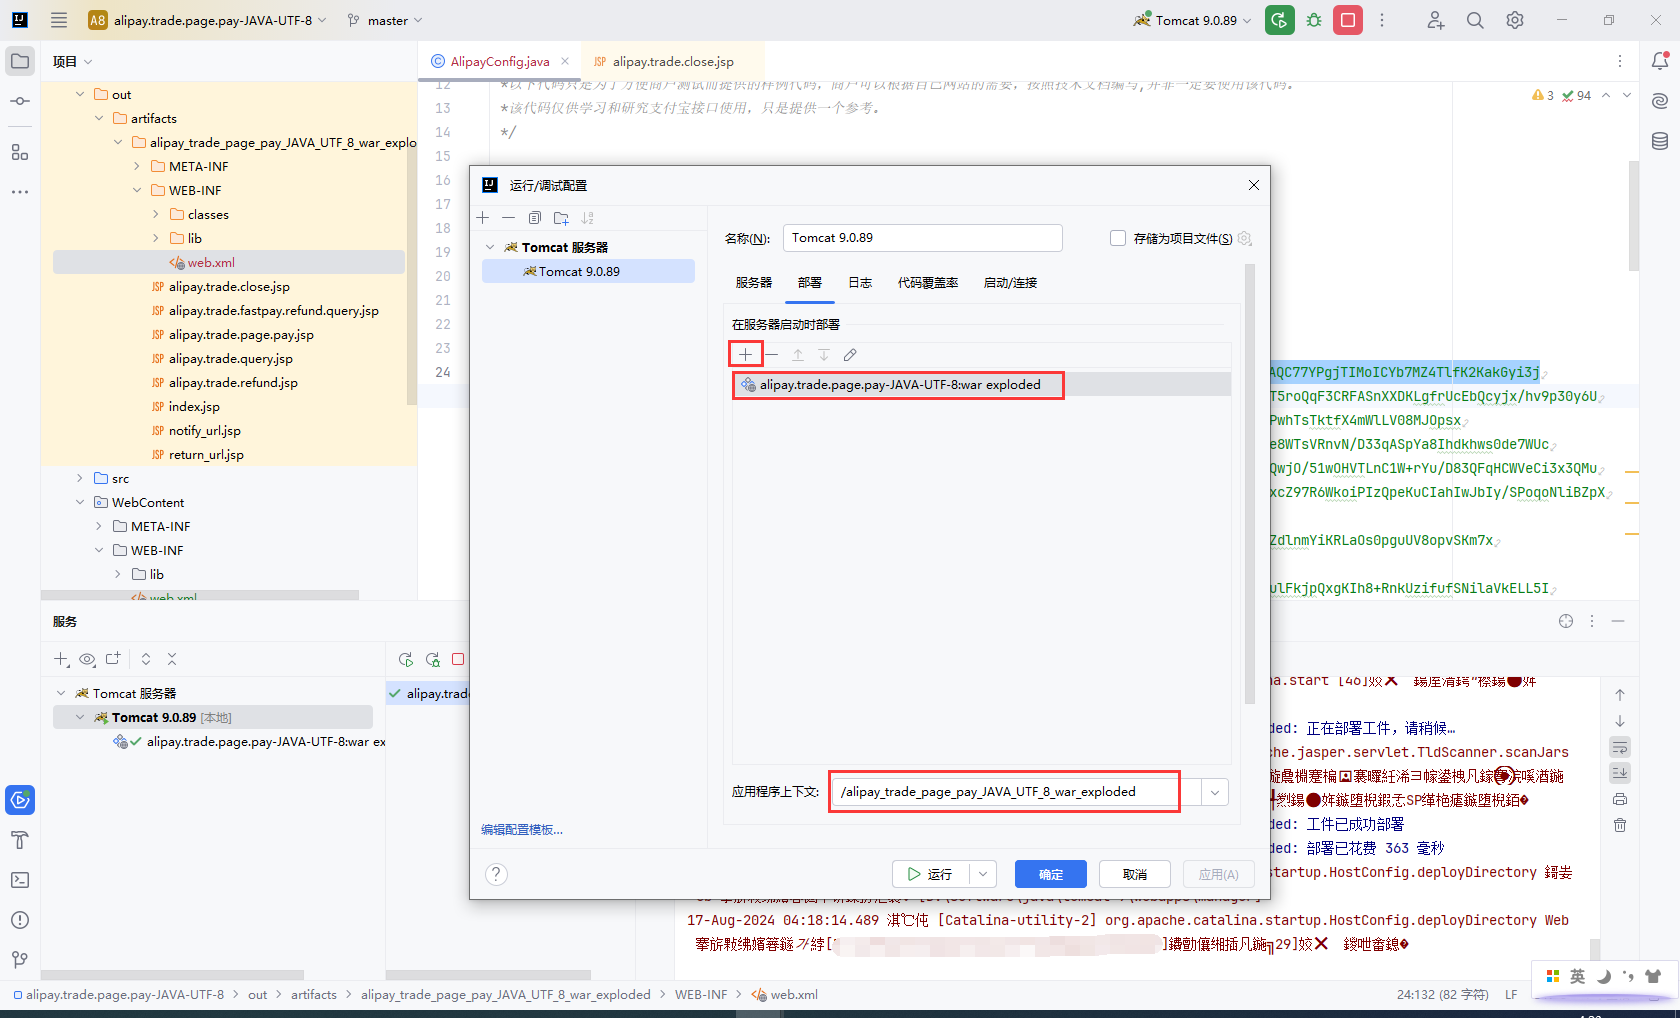
Task: Open the Structure tool window
Action: [x=20, y=152]
